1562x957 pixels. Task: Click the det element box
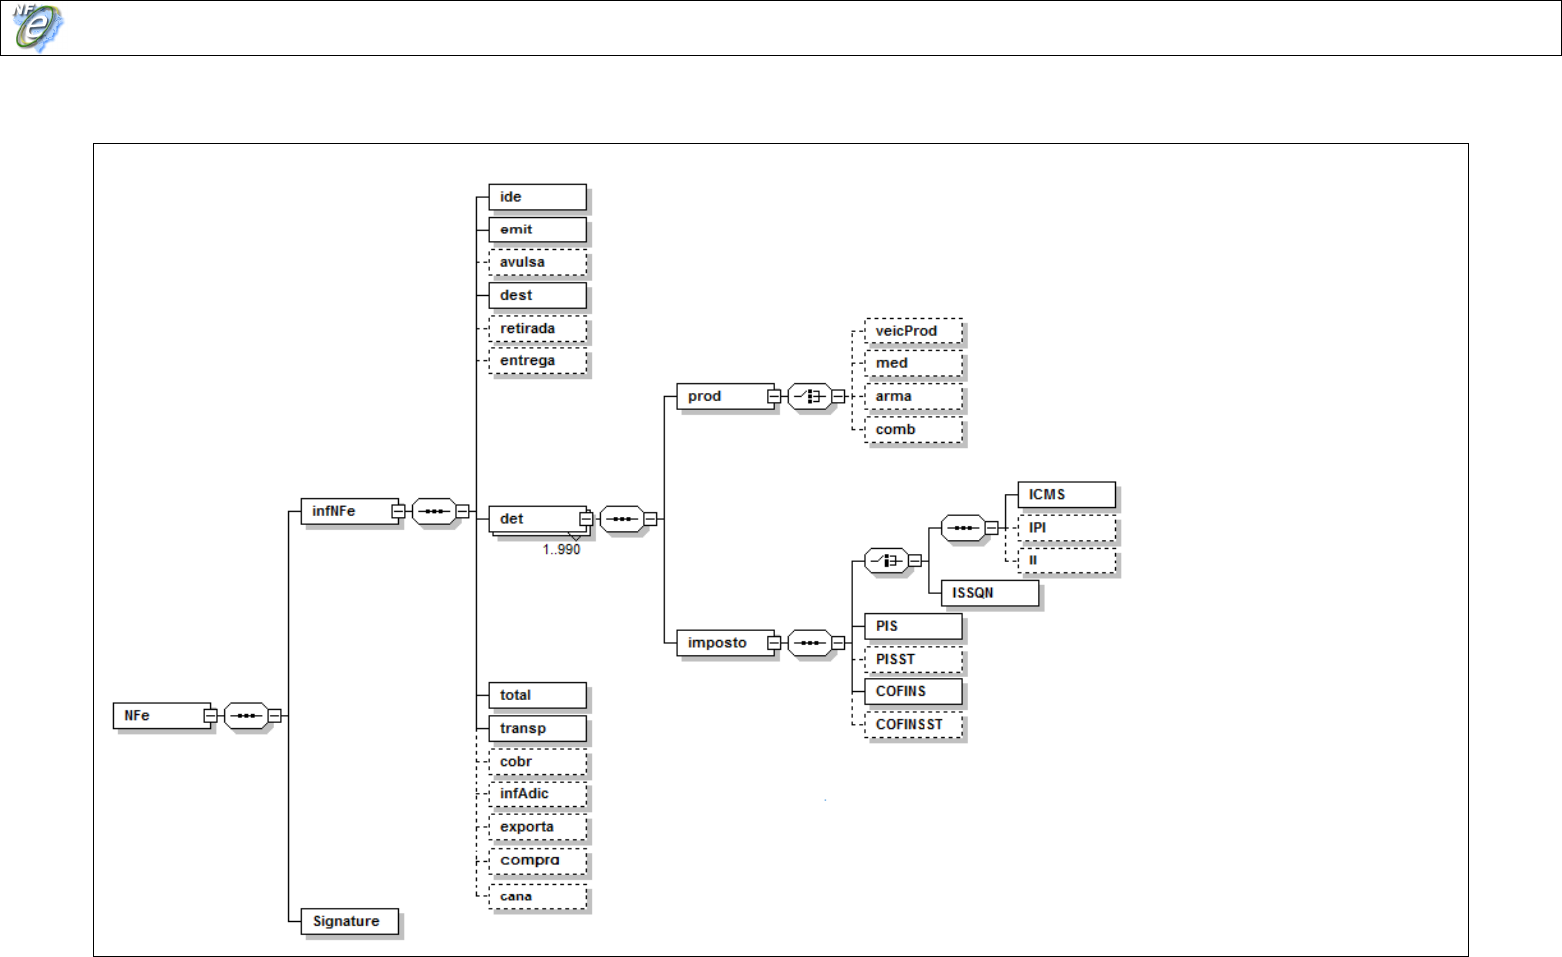click(x=538, y=519)
